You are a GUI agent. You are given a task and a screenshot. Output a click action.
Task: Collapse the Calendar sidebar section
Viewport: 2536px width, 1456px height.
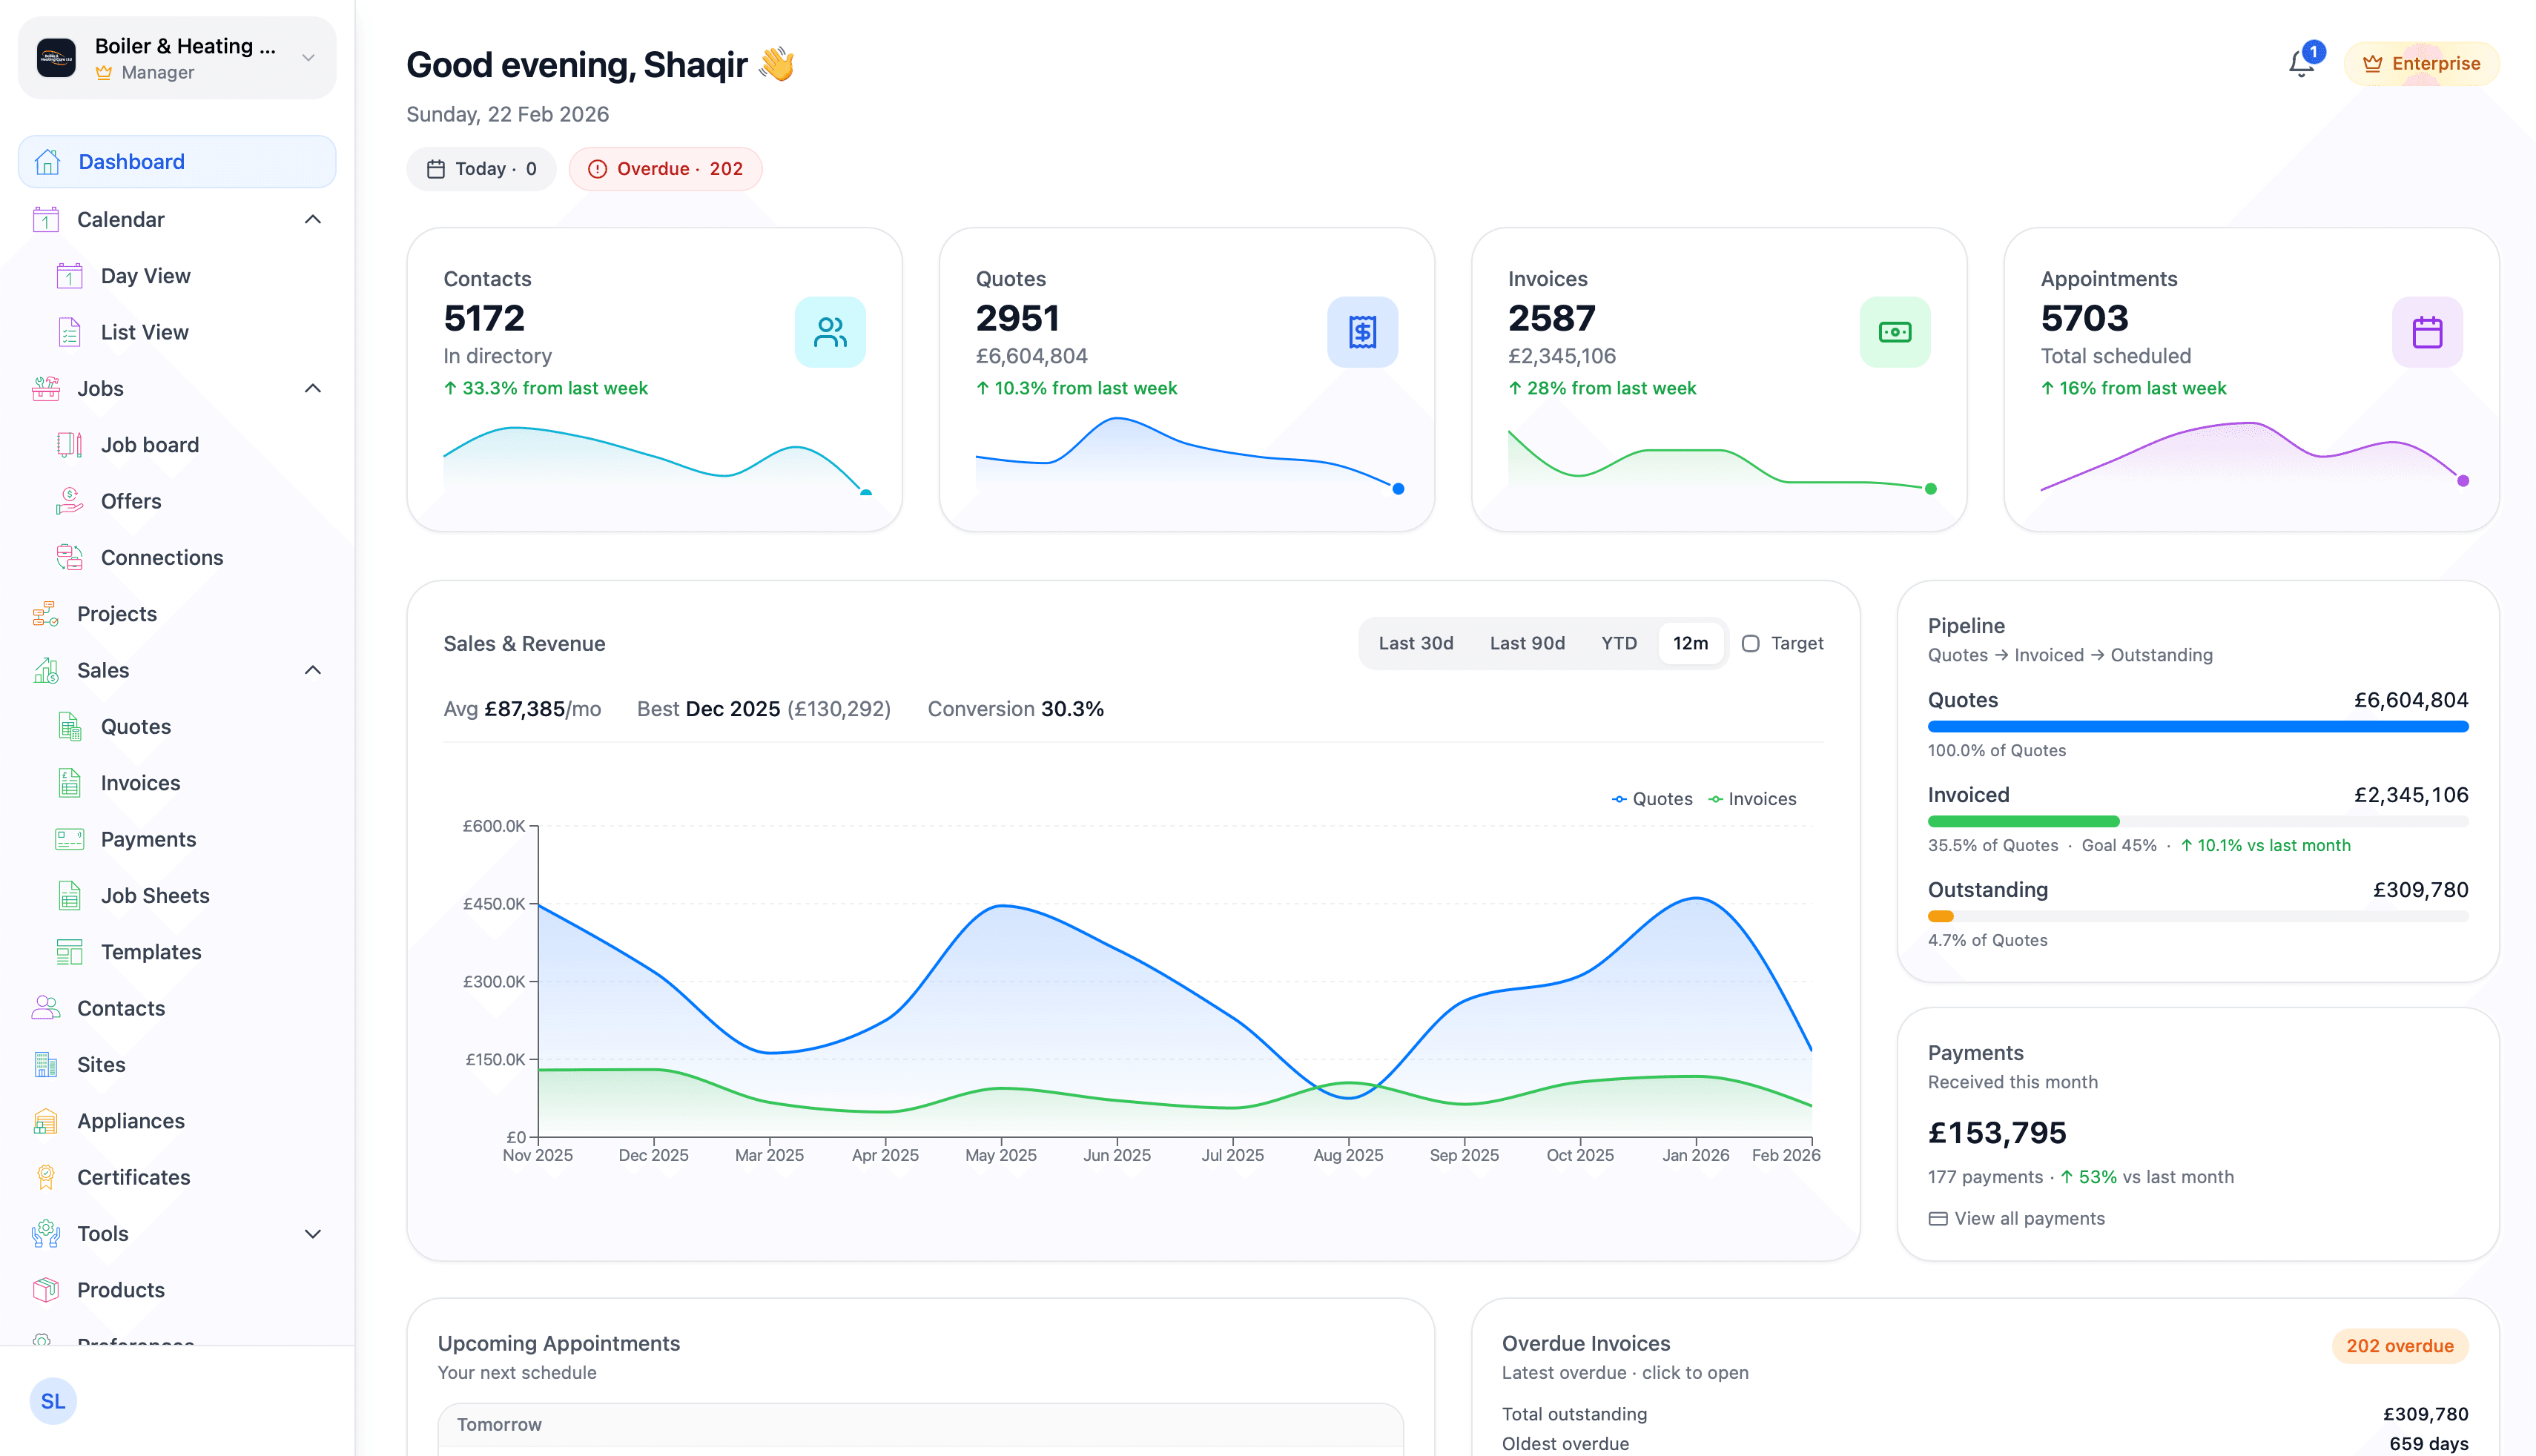pos(314,219)
